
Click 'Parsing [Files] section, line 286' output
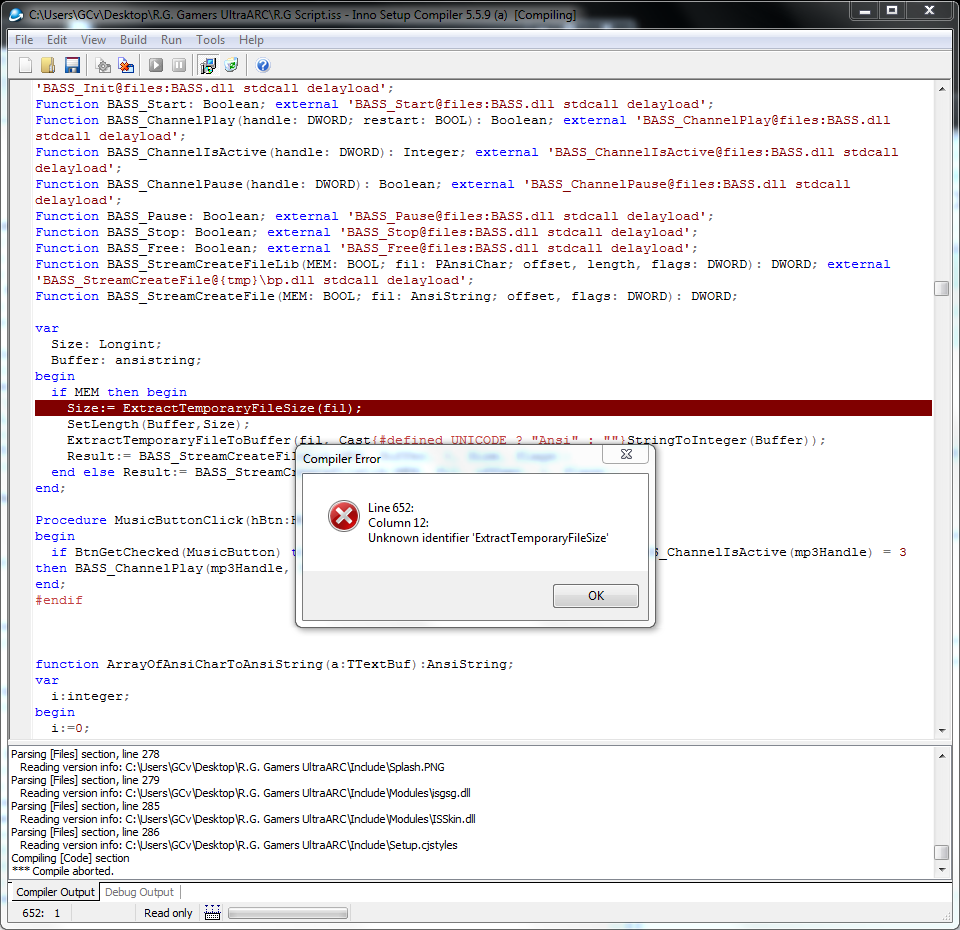coord(85,832)
